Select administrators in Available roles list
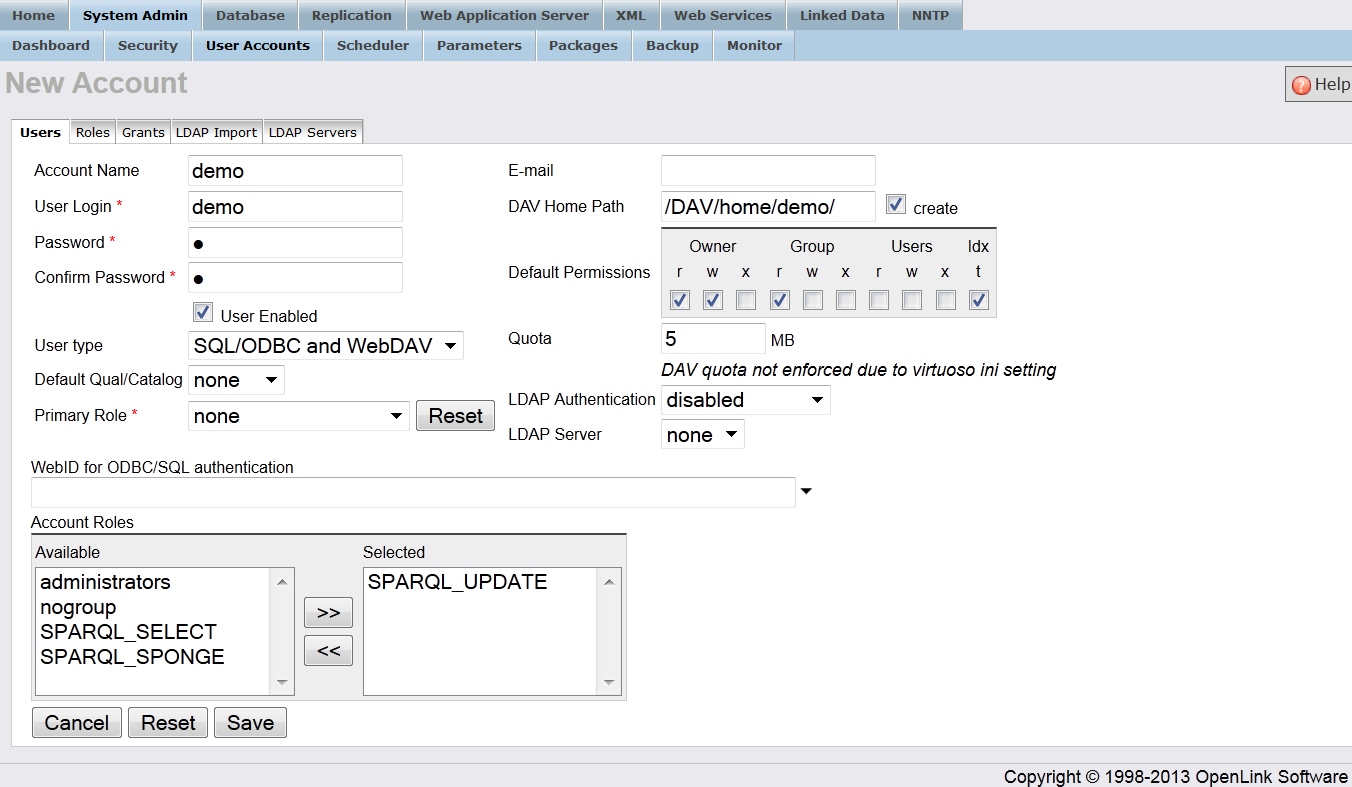The height and width of the screenshot is (787, 1352). pyautogui.click(x=105, y=582)
